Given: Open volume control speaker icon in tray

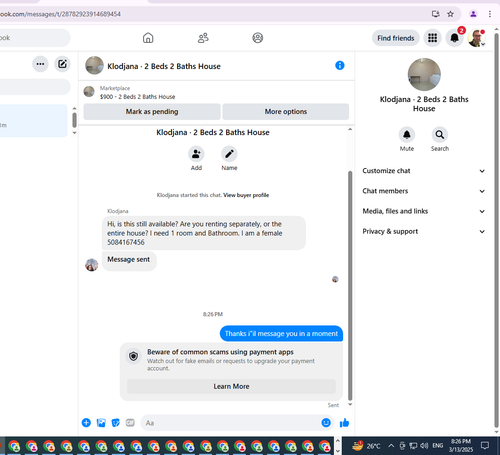Looking at the screenshot, I should click(424, 446).
